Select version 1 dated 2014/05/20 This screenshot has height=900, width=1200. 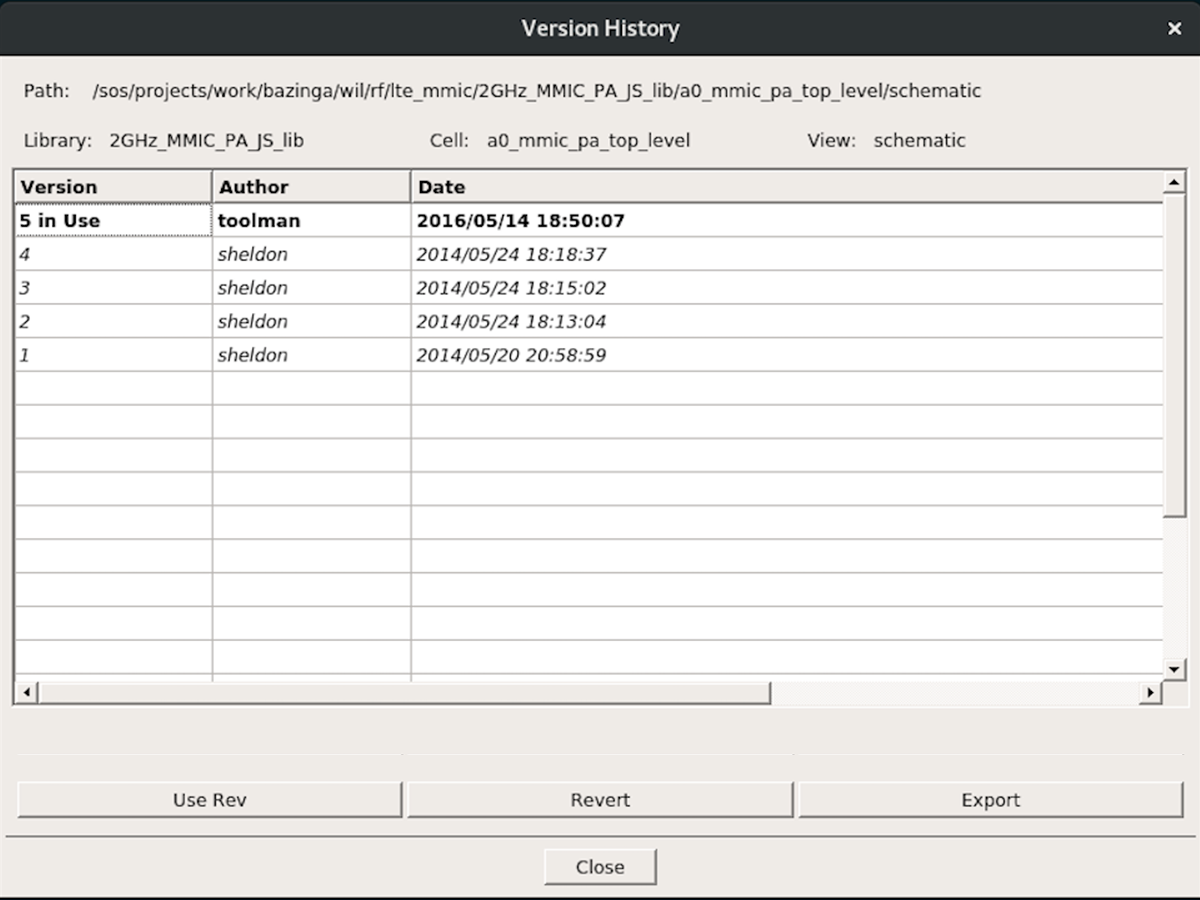tap(112, 355)
